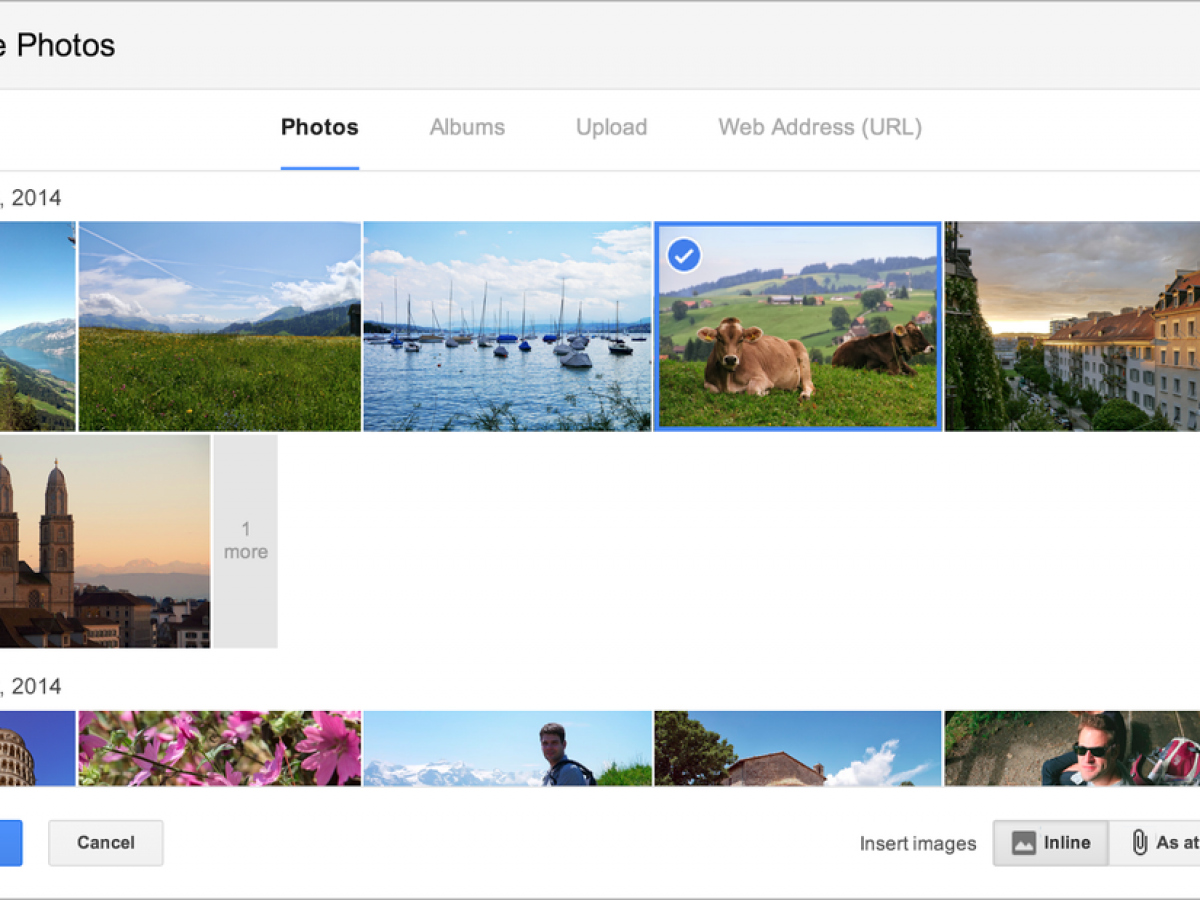Screen dimensions: 1200x900
Task: Click the paperclip attachment icon
Action: pos(1139,843)
